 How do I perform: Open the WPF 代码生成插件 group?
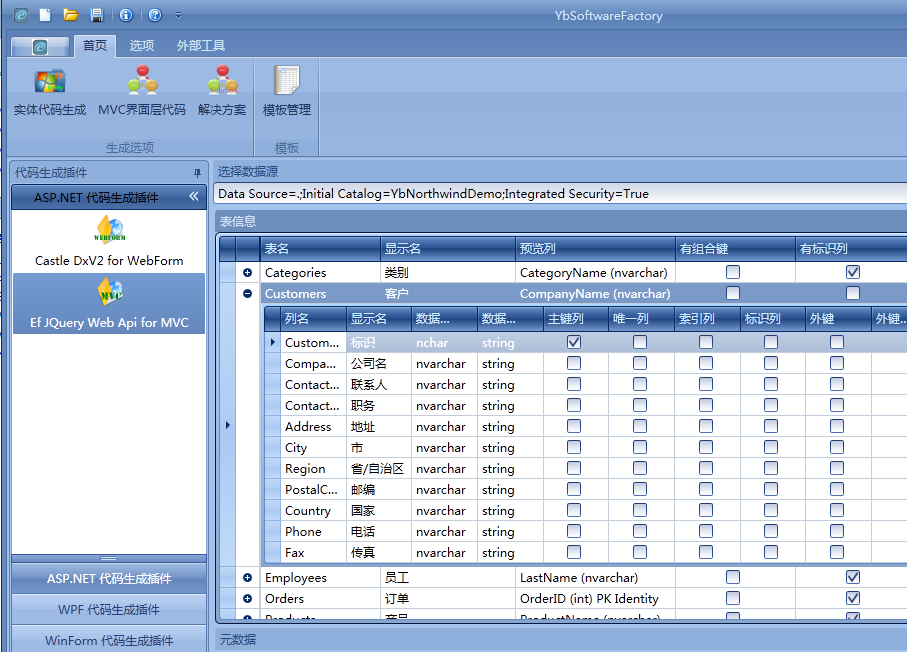point(109,609)
